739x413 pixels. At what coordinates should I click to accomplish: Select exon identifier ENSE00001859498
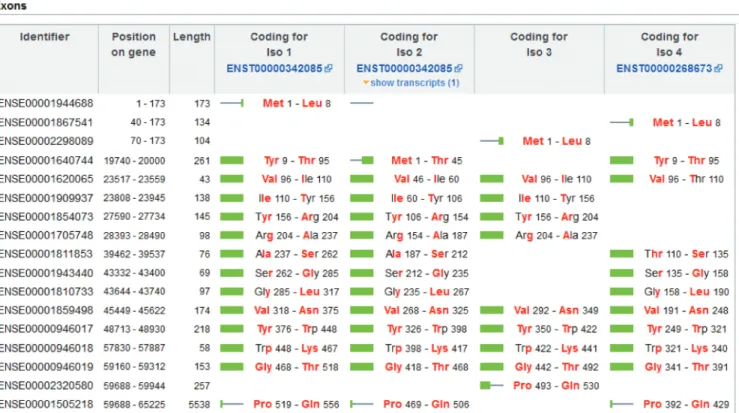tap(46, 310)
